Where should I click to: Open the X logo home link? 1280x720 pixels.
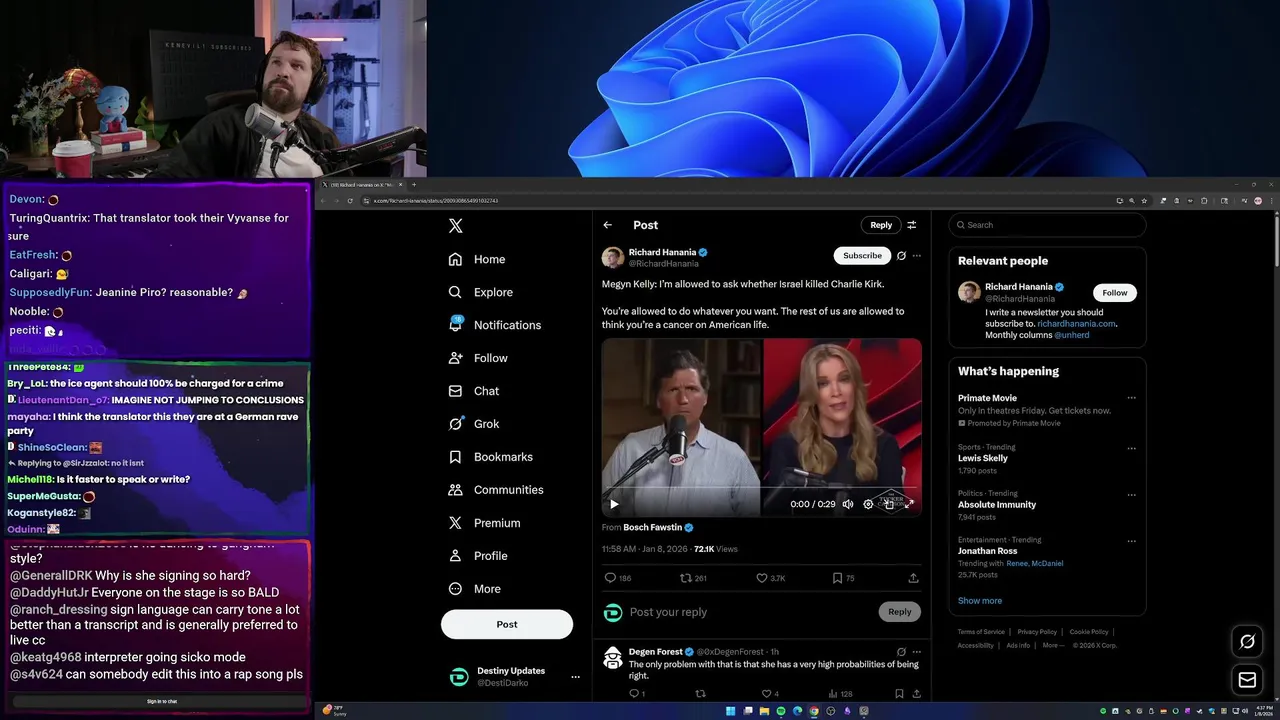(455, 226)
